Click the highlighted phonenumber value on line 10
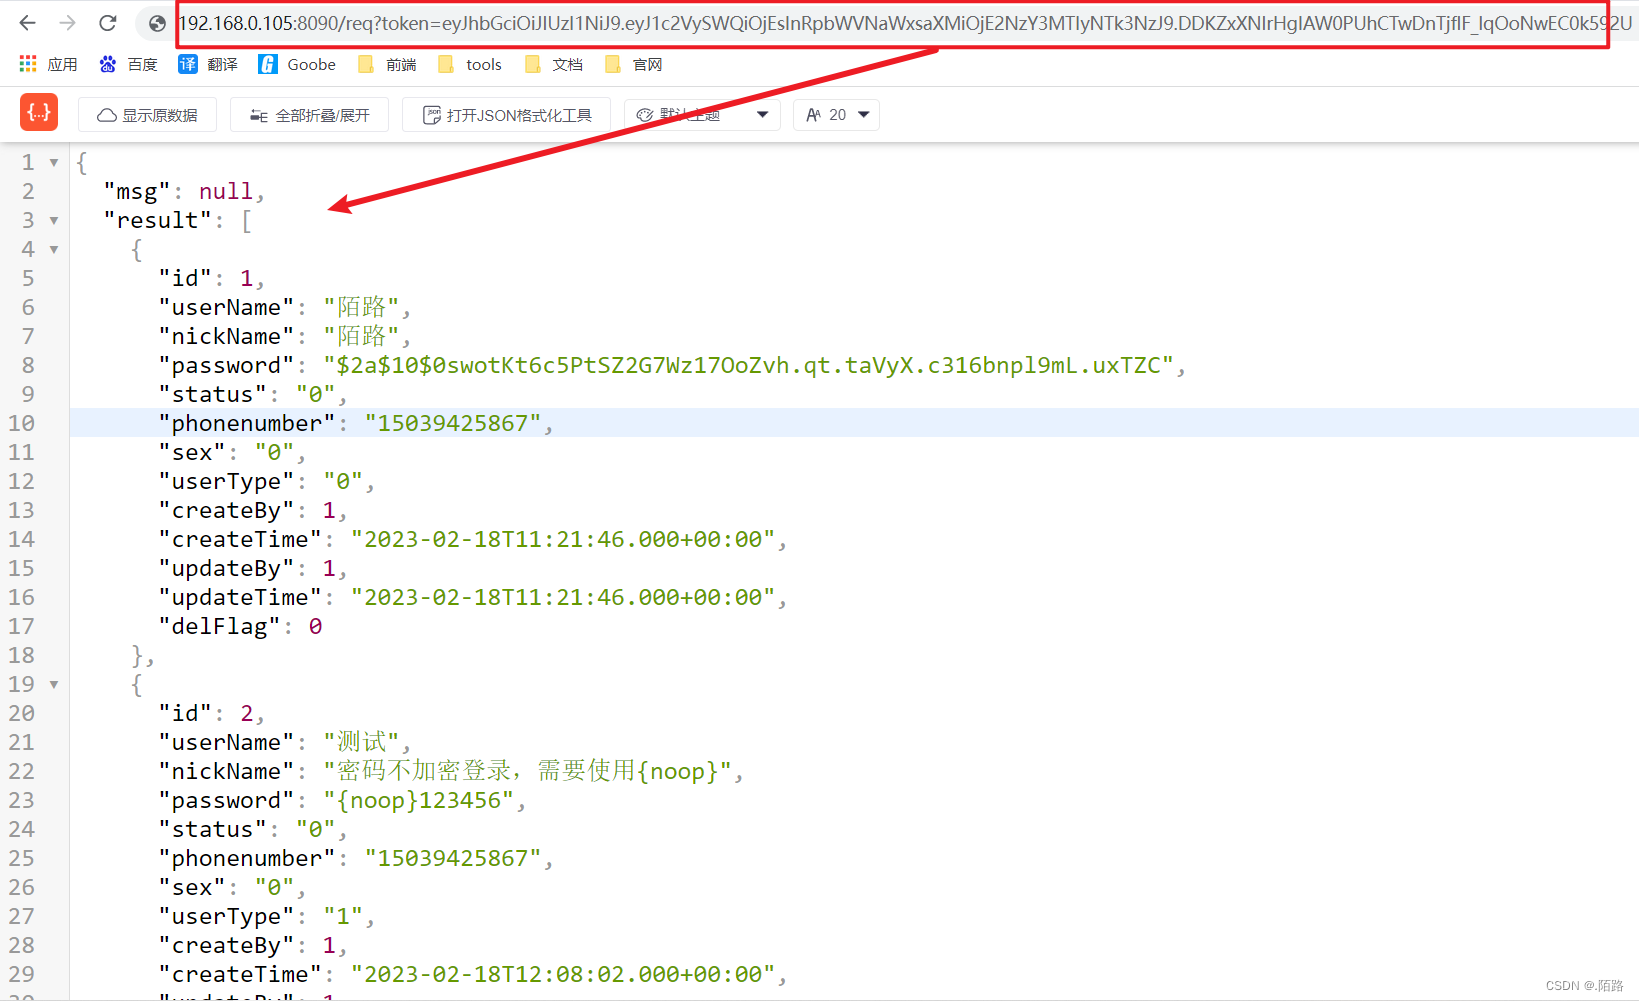Screen dimensions: 1639x1001 [453, 423]
